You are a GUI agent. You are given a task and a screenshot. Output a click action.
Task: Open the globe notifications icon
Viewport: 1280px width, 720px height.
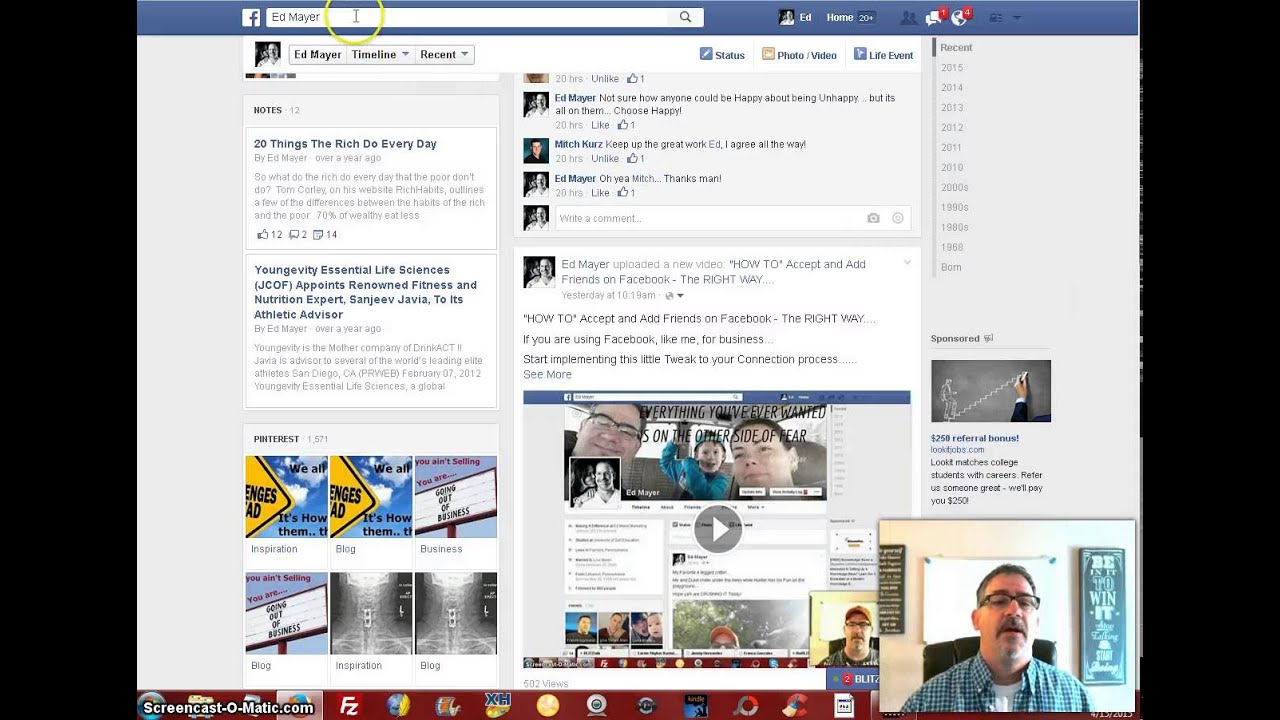[958, 18]
